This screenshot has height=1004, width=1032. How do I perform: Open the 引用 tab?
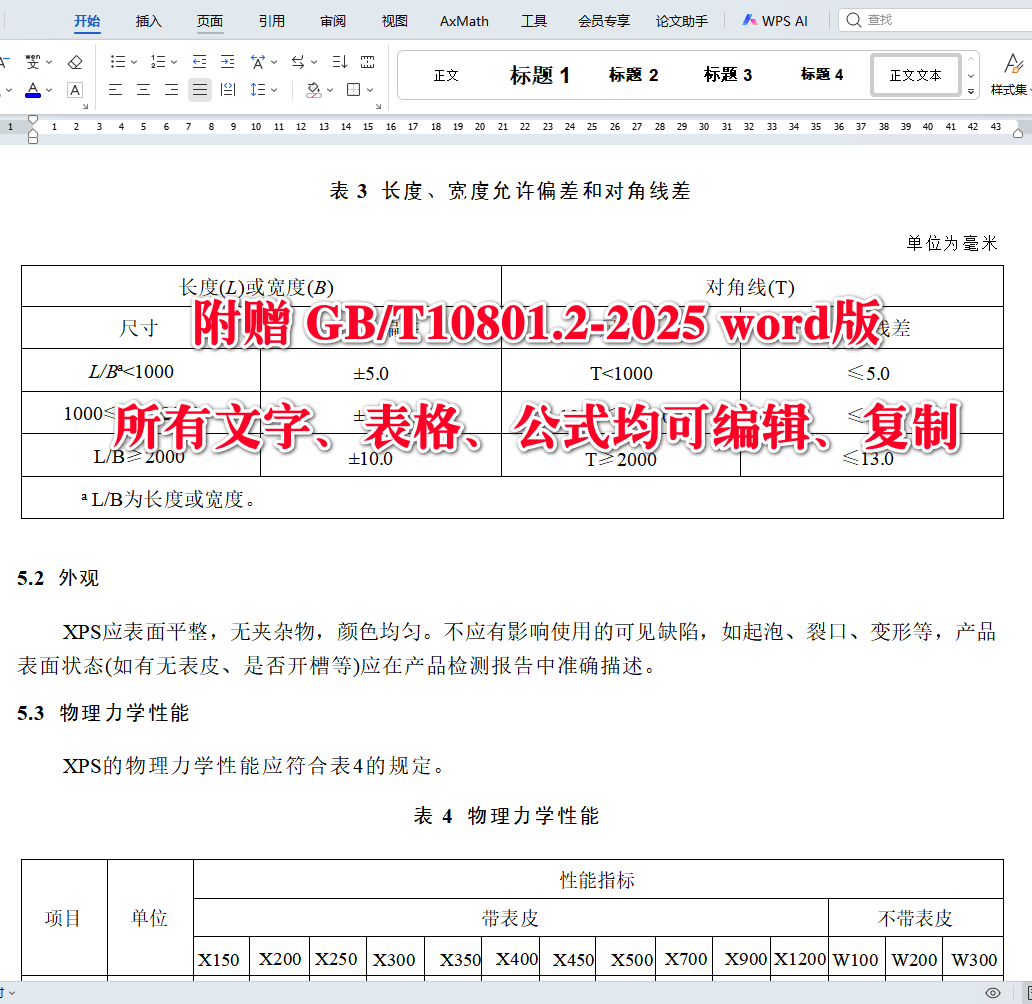click(x=271, y=21)
